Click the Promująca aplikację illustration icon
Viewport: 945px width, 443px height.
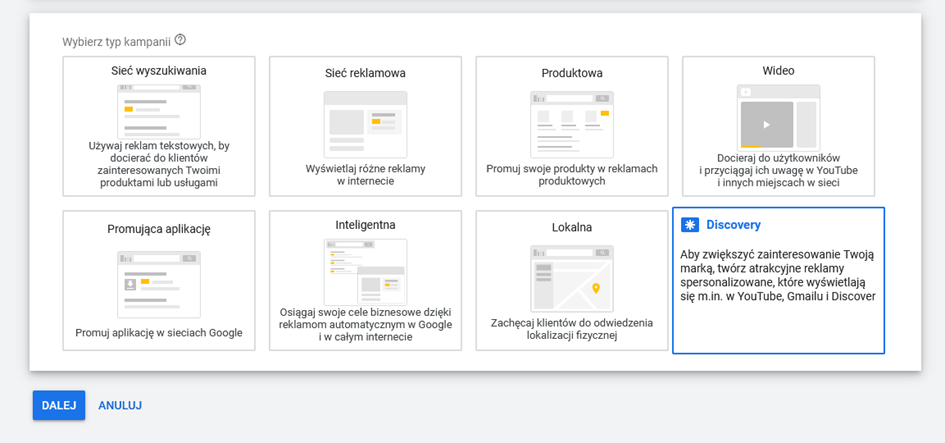point(158,284)
